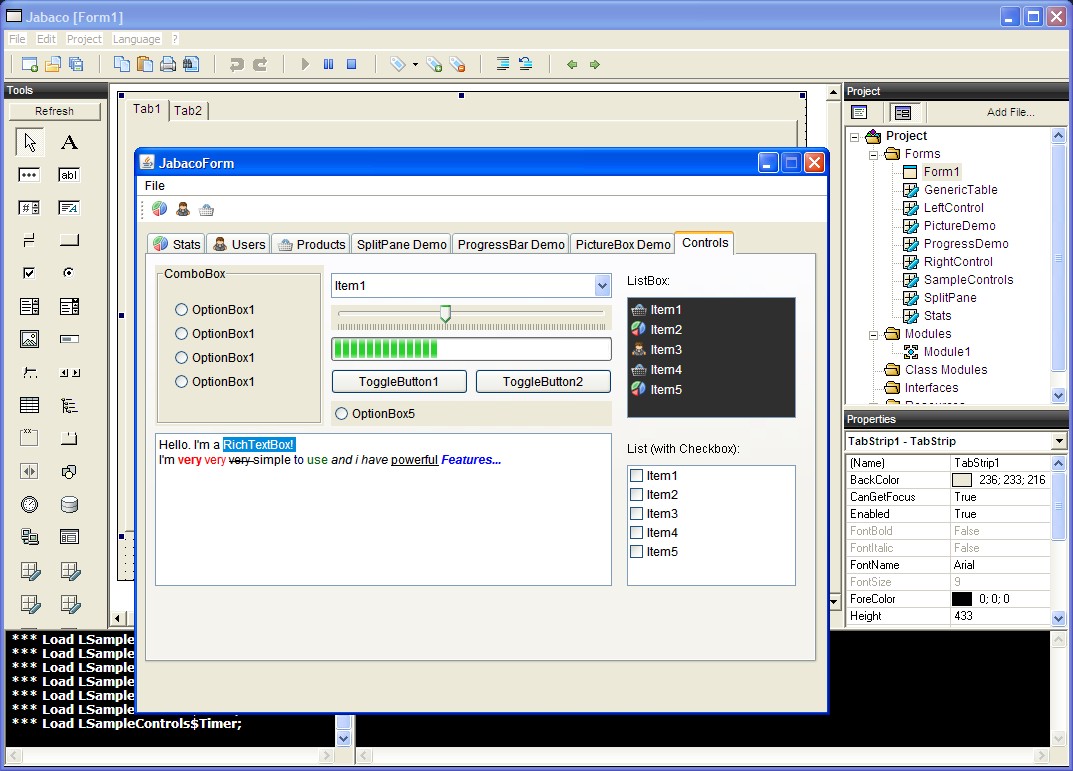Open the File menu in Jabaco
Viewport: 1073px width, 771px height.
coord(17,39)
